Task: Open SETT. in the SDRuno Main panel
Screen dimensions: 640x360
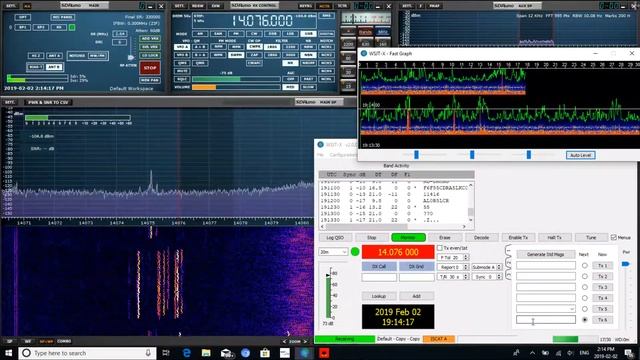Action: [10, 6]
